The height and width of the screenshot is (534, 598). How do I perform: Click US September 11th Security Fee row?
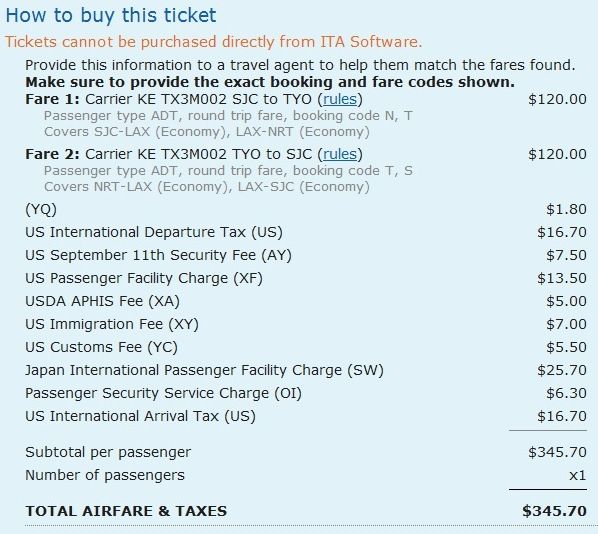[x=306, y=255]
